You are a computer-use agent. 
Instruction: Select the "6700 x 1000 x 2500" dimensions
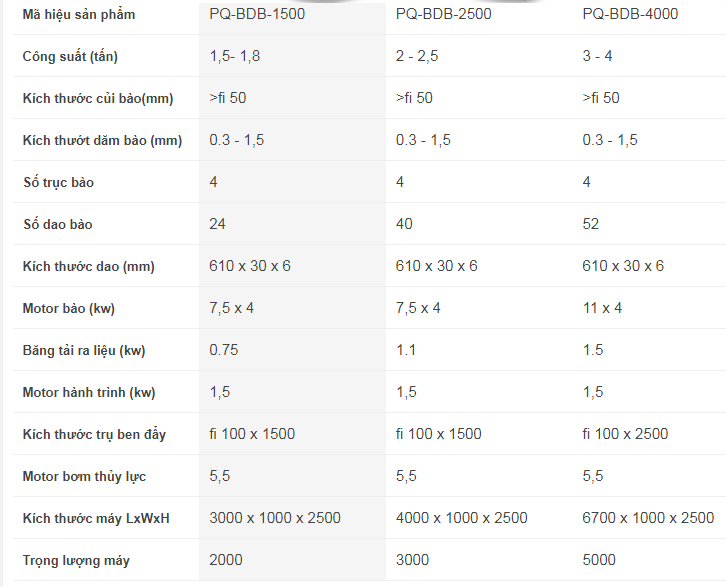(648, 518)
